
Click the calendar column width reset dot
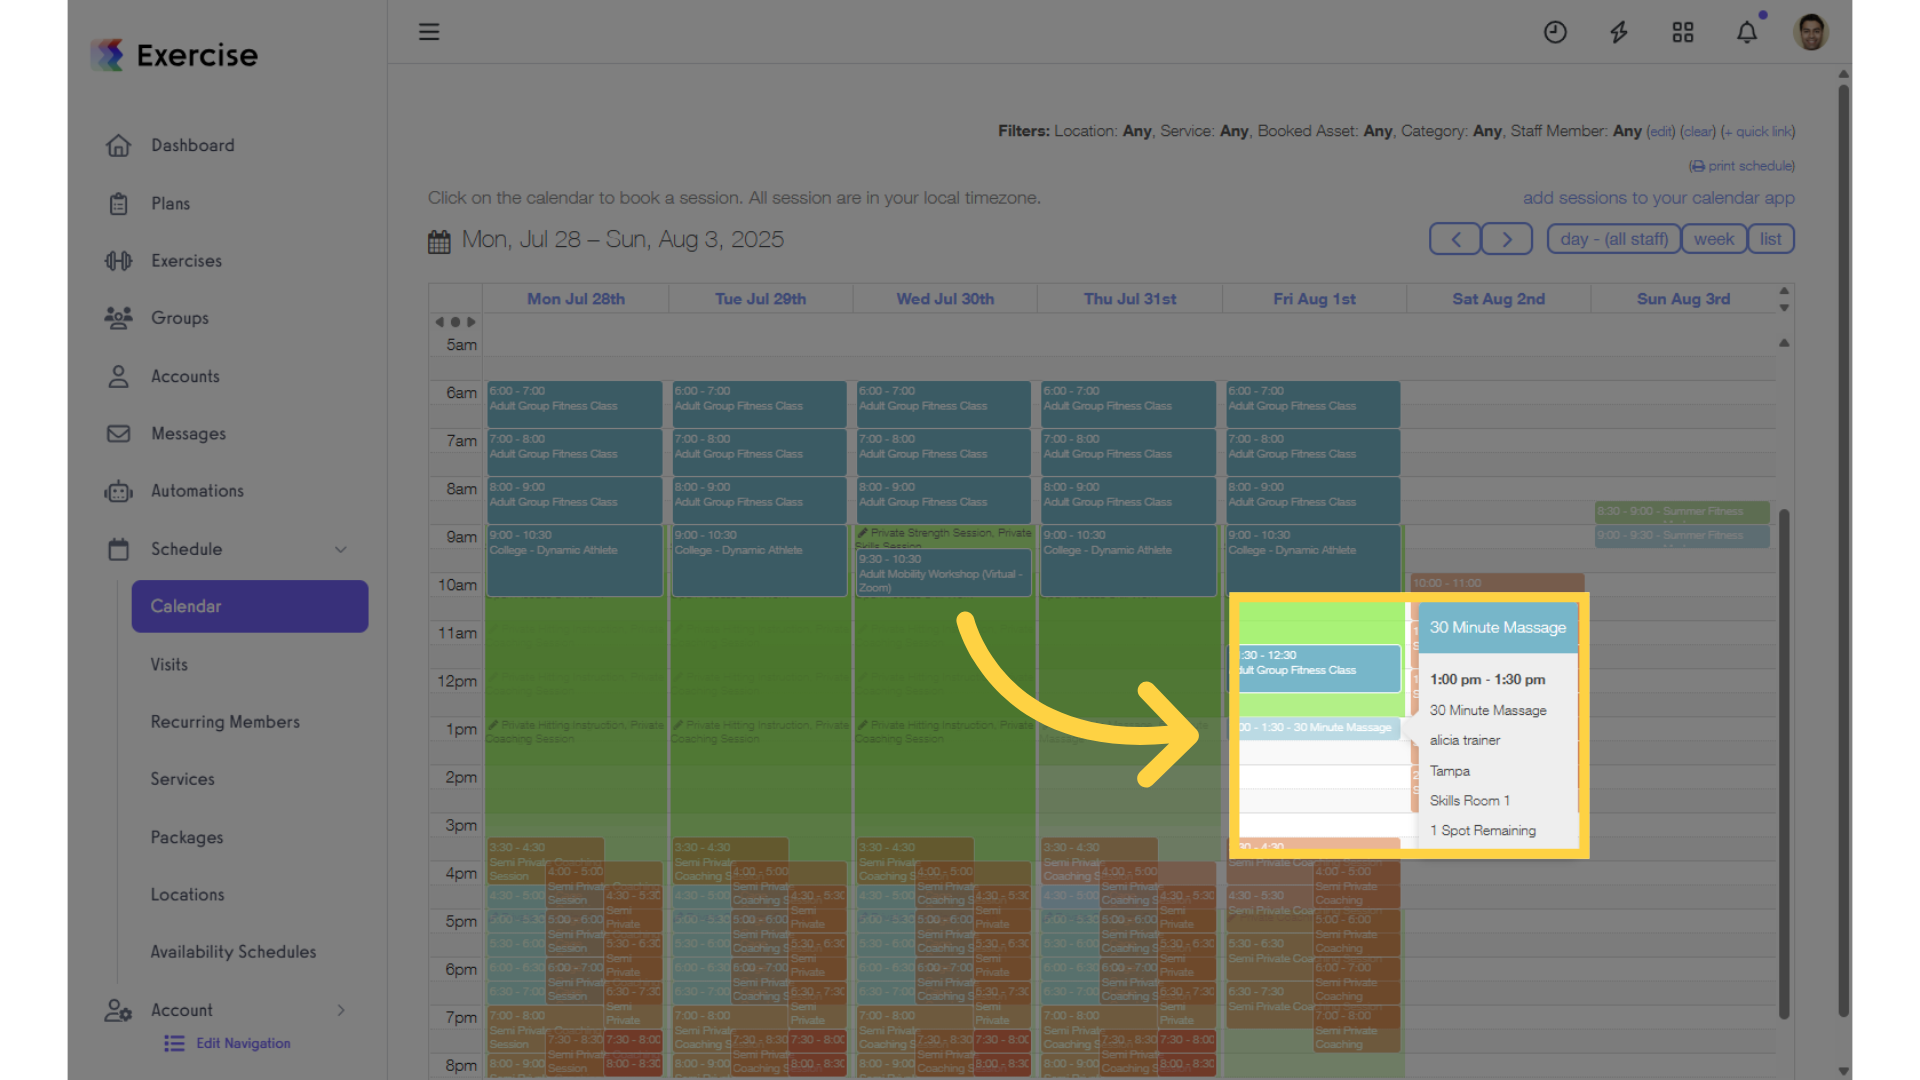pyautogui.click(x=455, y=322)
